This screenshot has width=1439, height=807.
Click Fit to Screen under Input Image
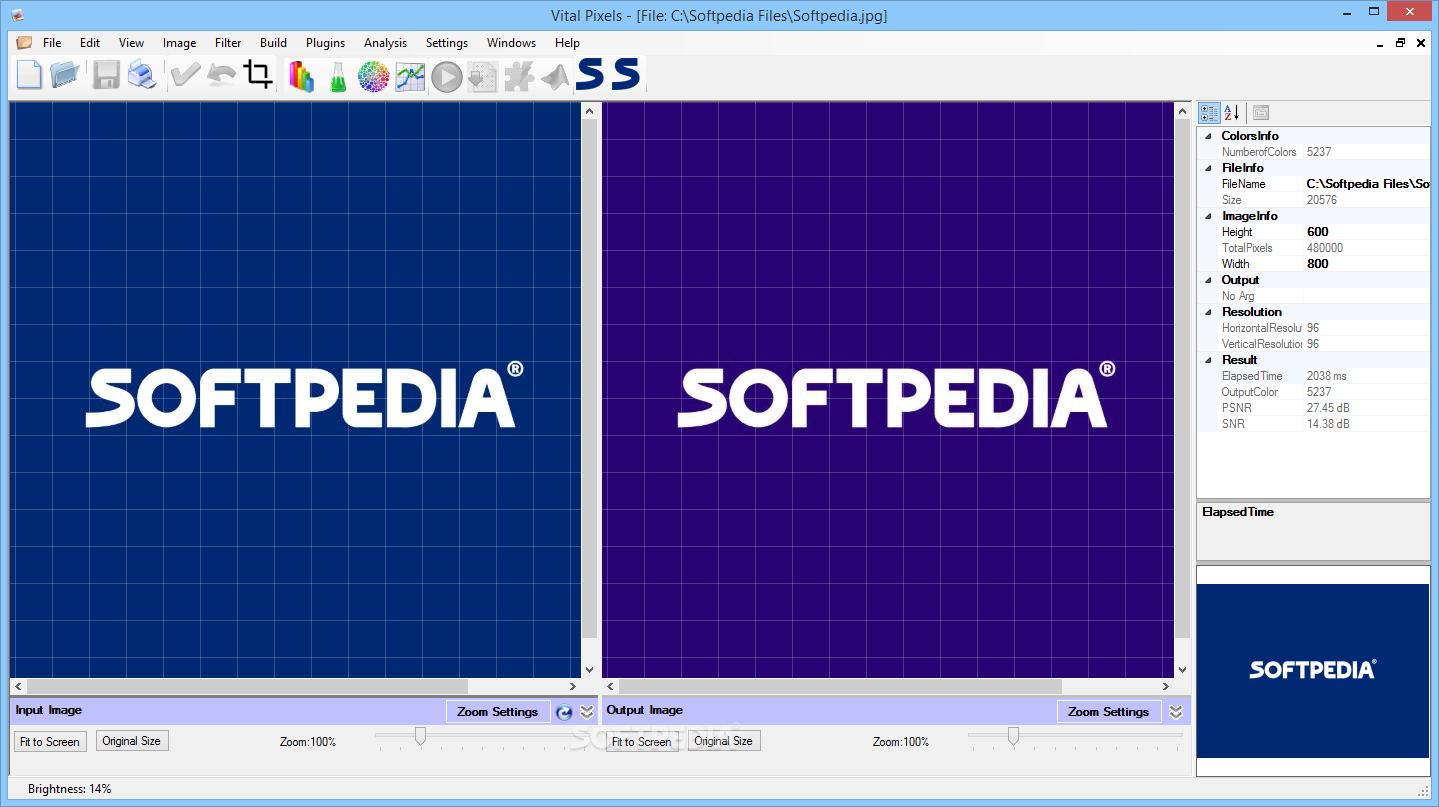[50, 741]
